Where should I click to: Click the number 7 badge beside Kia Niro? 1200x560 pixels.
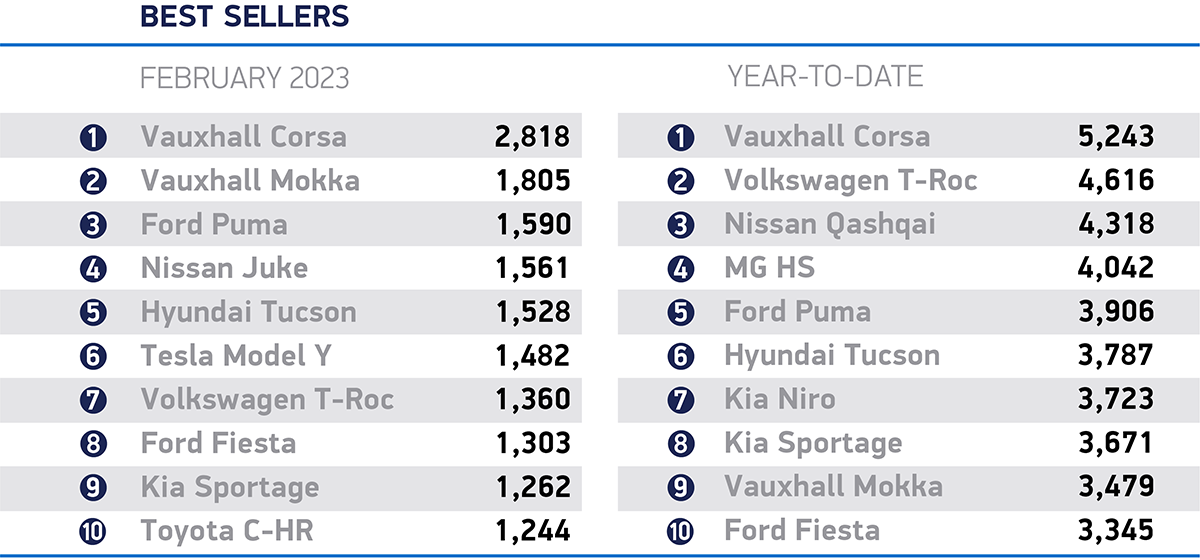[x=681, y=400]
